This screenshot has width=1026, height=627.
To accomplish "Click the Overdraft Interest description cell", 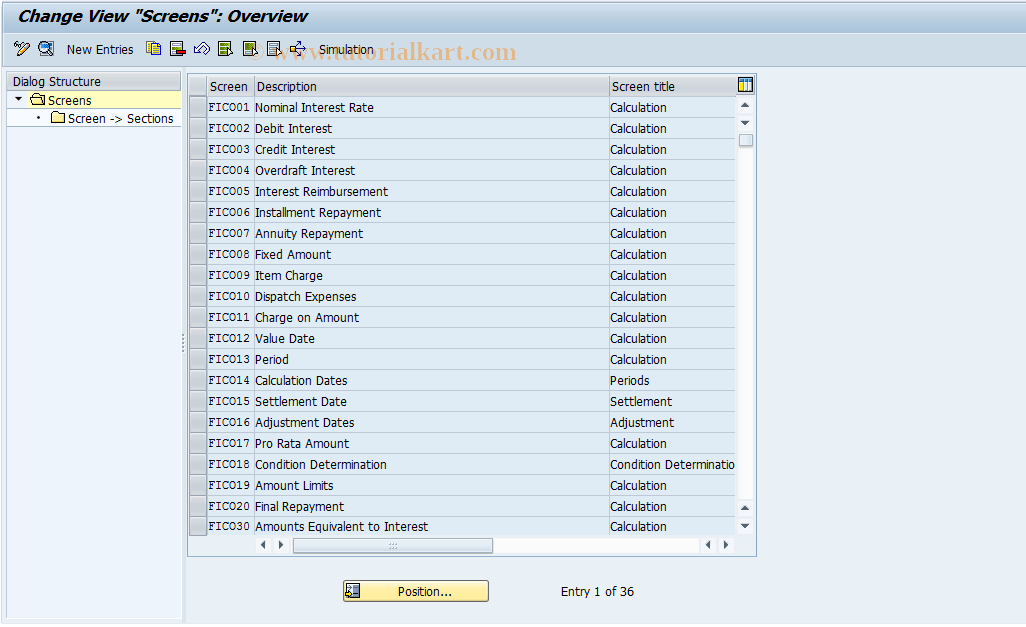I will point(431,170).
